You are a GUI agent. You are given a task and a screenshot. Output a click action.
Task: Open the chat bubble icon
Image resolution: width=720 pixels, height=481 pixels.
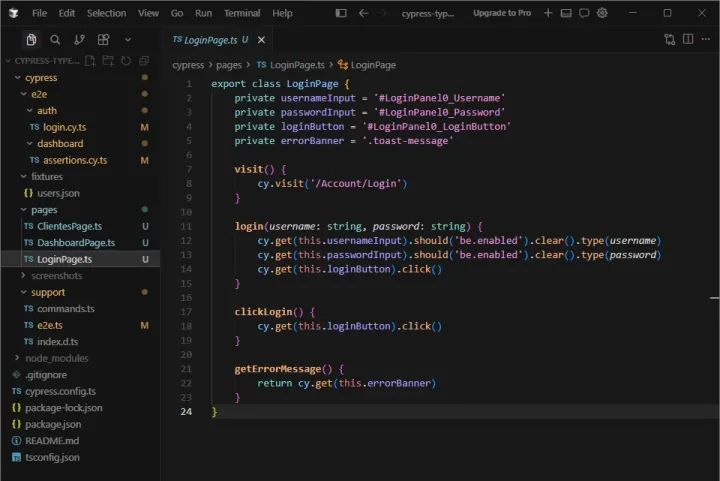584,13
